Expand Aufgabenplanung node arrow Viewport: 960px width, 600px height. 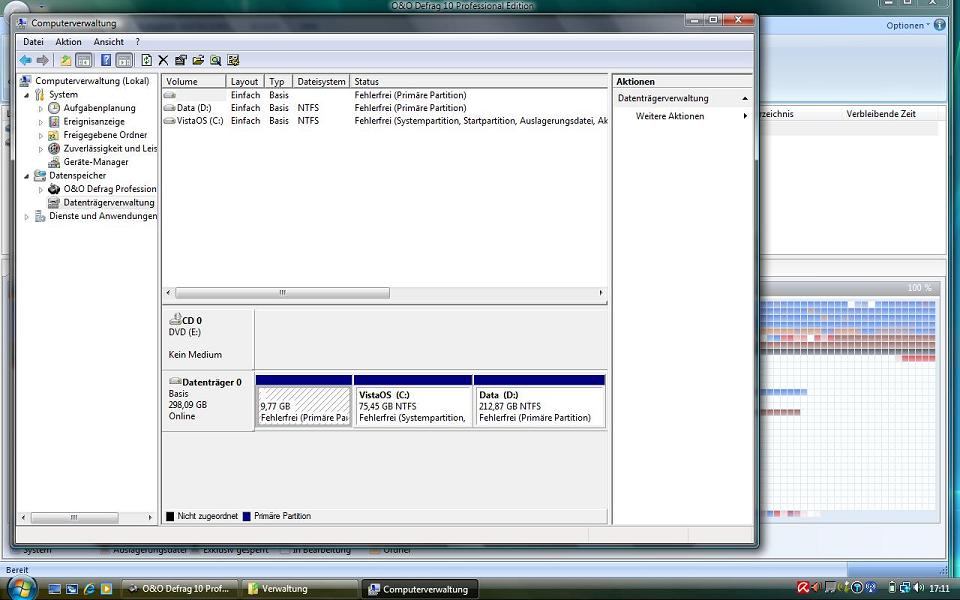point(41,108)
